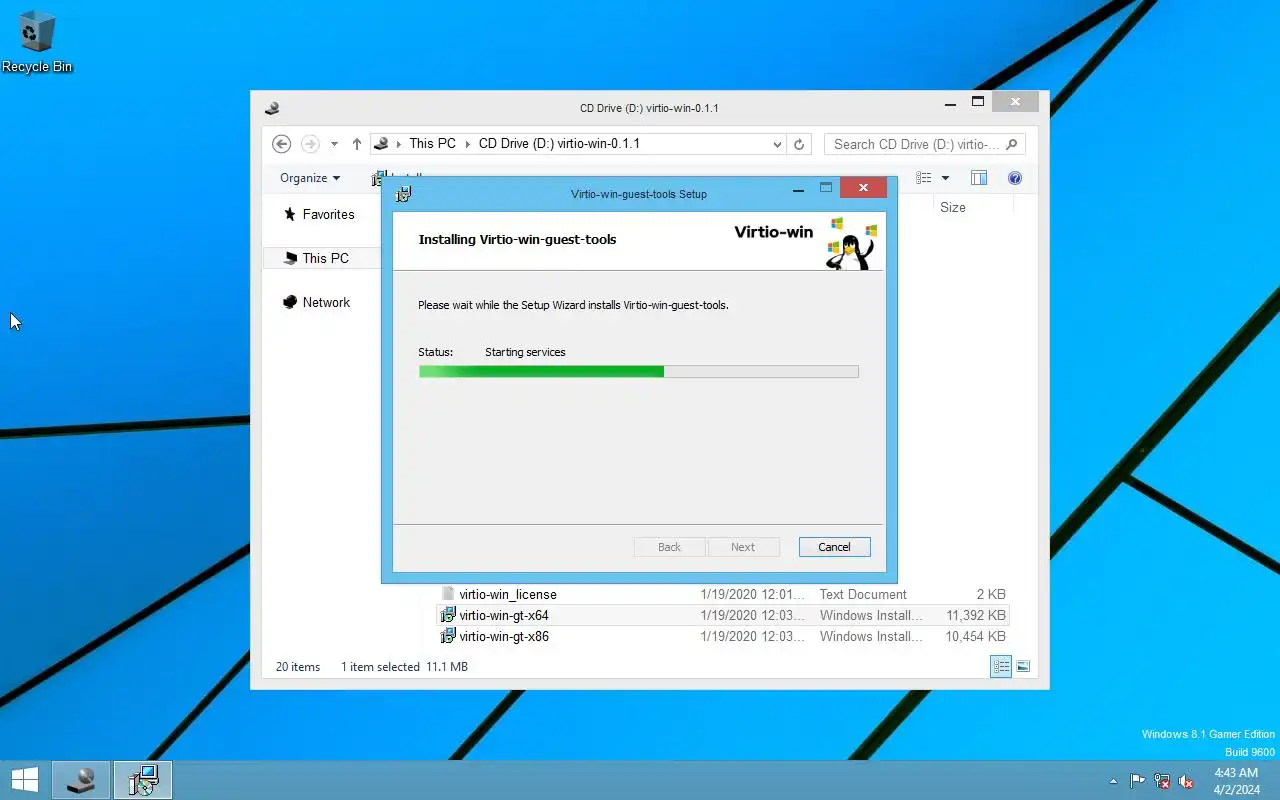Click the search magnifier icon
The height and width of the screenshot is (800, 1280).
[x=1012, y=144]
